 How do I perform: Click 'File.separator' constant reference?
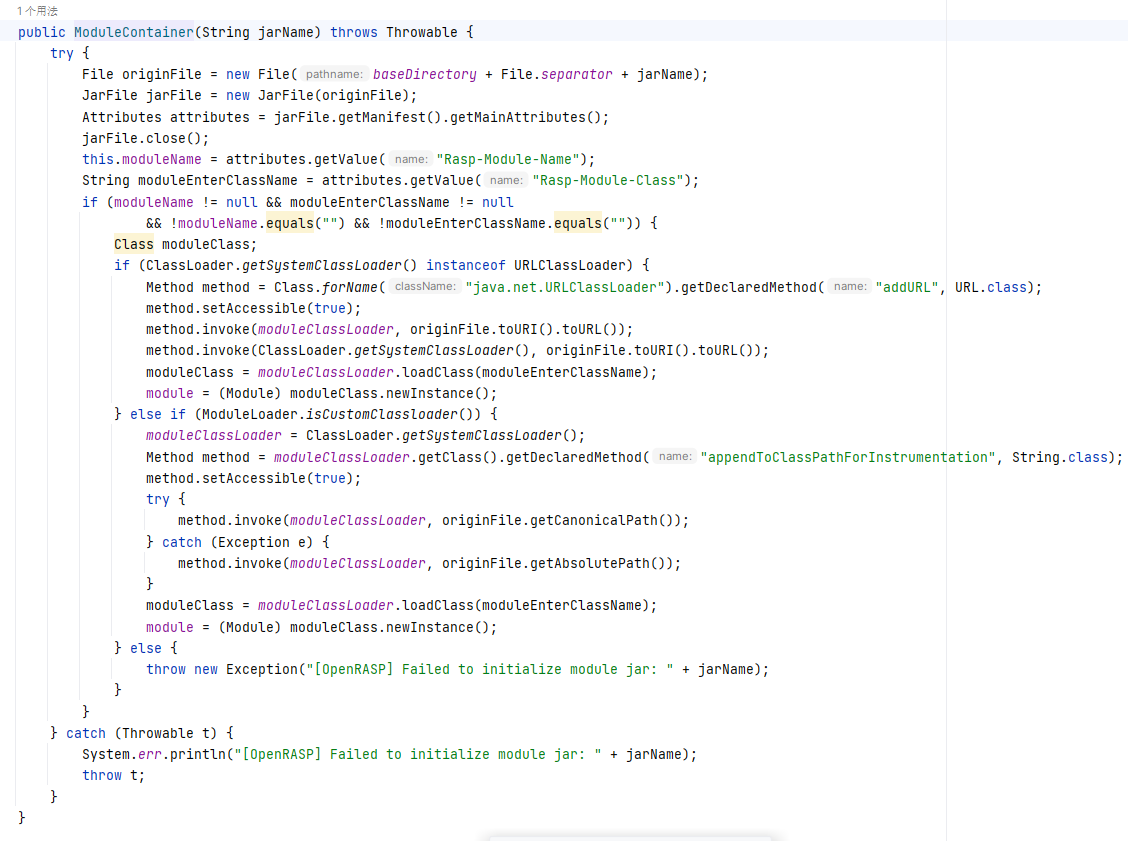pos(556,74)
